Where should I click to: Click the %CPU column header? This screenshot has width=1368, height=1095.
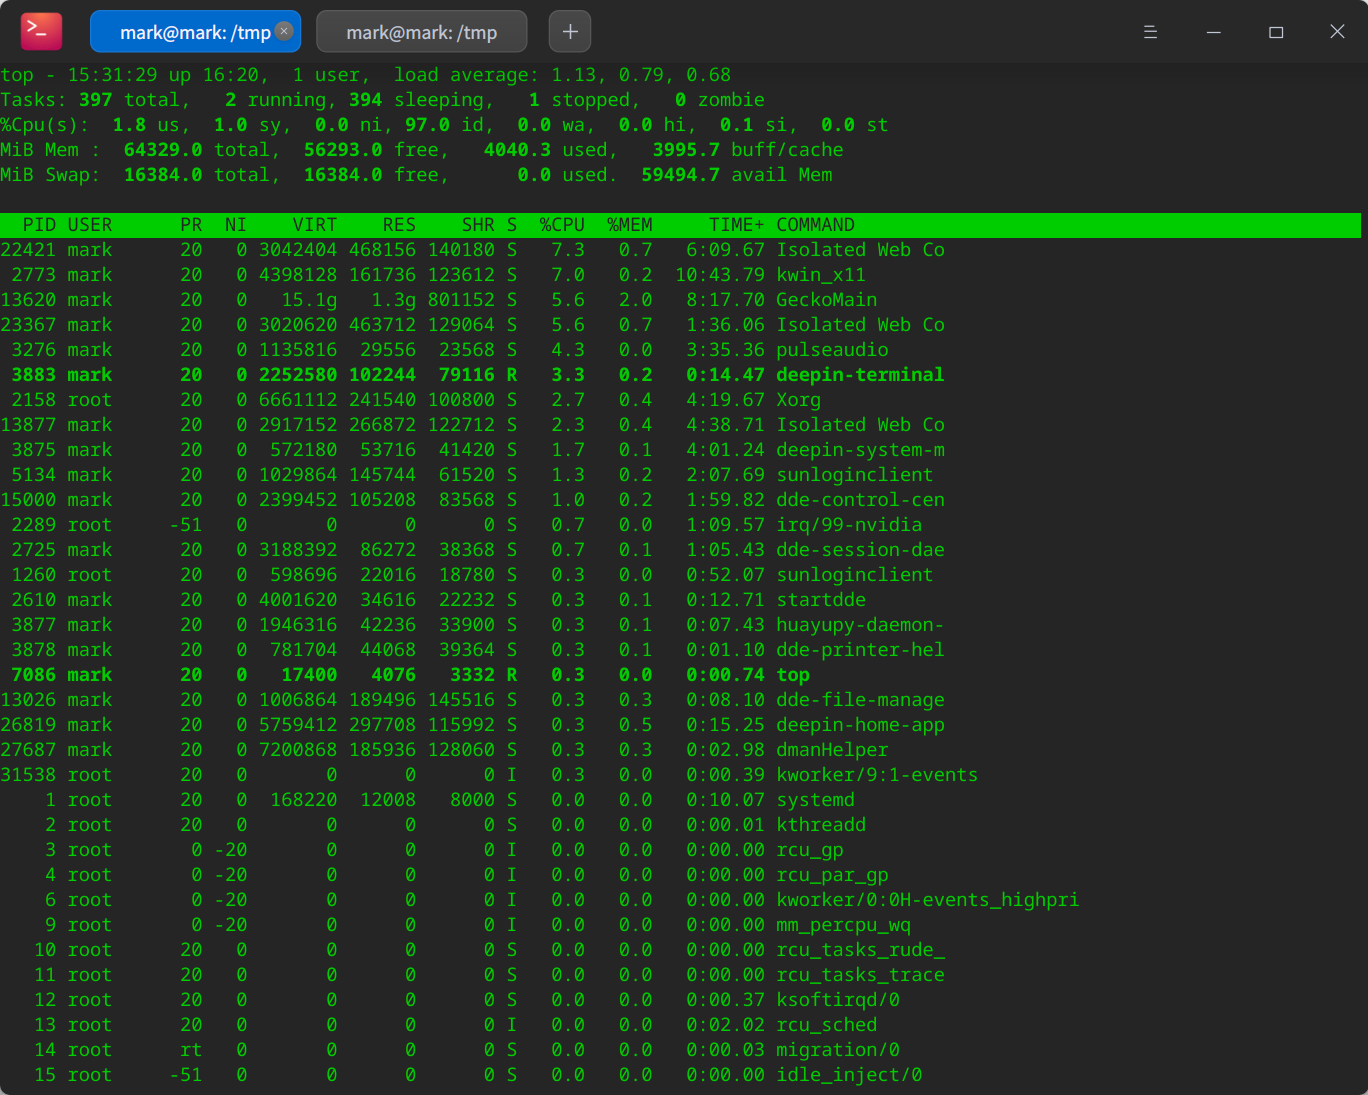pyautogui.click(x=562, y=225)
